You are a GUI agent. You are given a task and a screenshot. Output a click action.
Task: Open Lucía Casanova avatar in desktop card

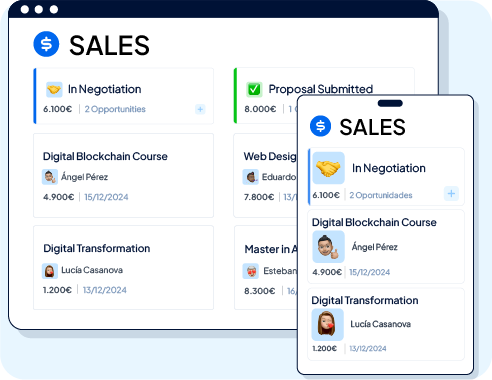pos(50,271)
